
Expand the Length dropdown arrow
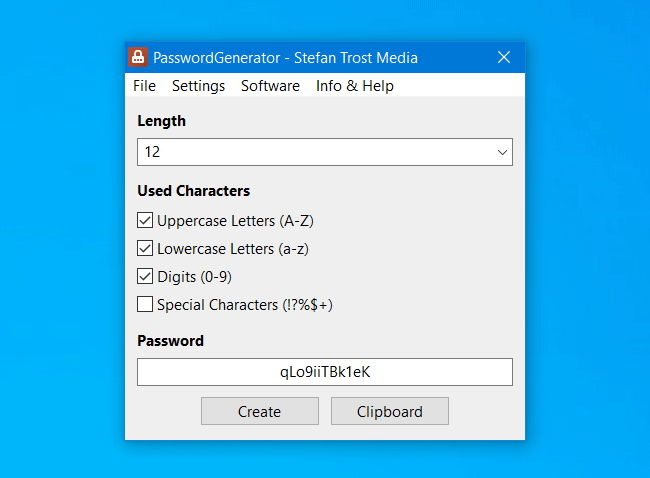click(x=502, y=152)
